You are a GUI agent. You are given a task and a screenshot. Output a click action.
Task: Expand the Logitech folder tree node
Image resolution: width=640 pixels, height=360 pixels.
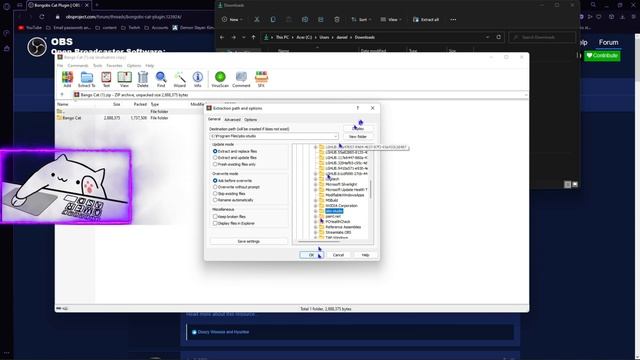coord(316,179)
